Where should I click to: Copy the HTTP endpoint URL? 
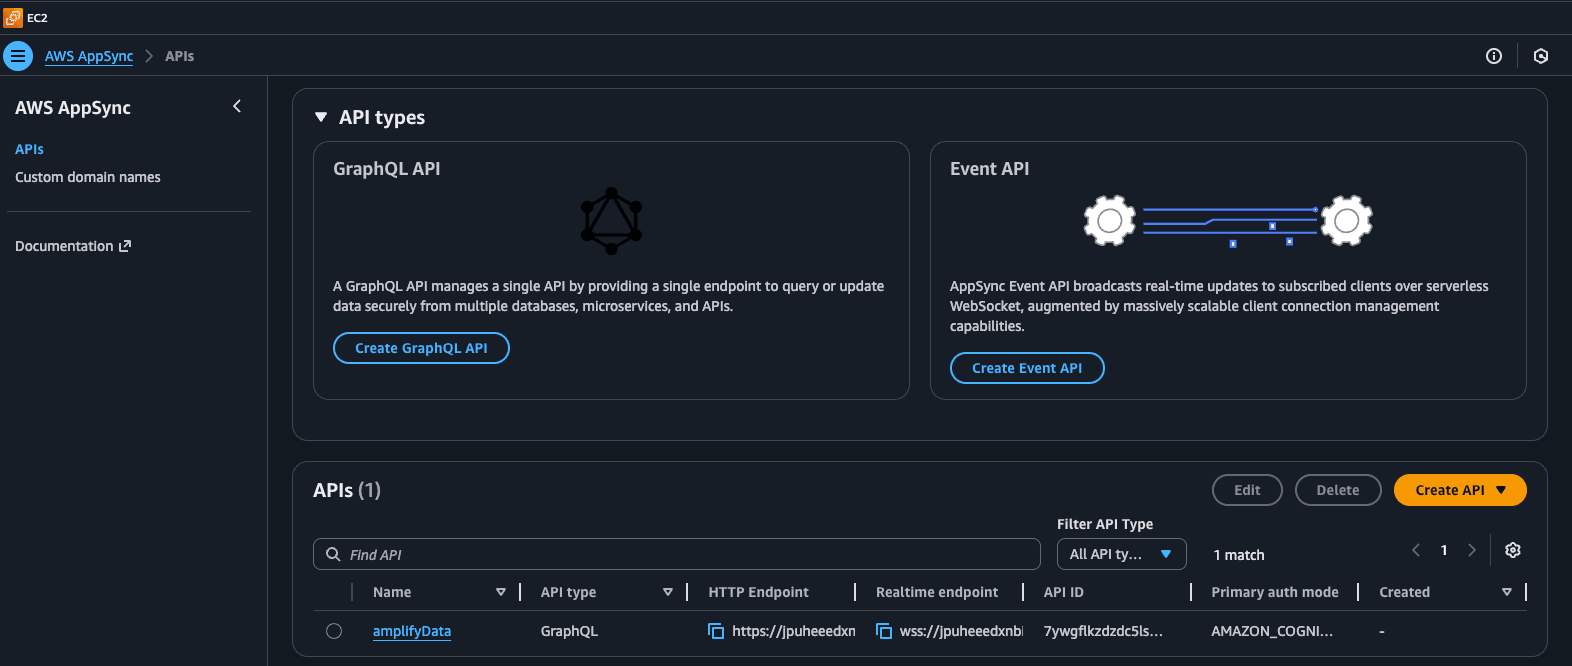point(716,631)
